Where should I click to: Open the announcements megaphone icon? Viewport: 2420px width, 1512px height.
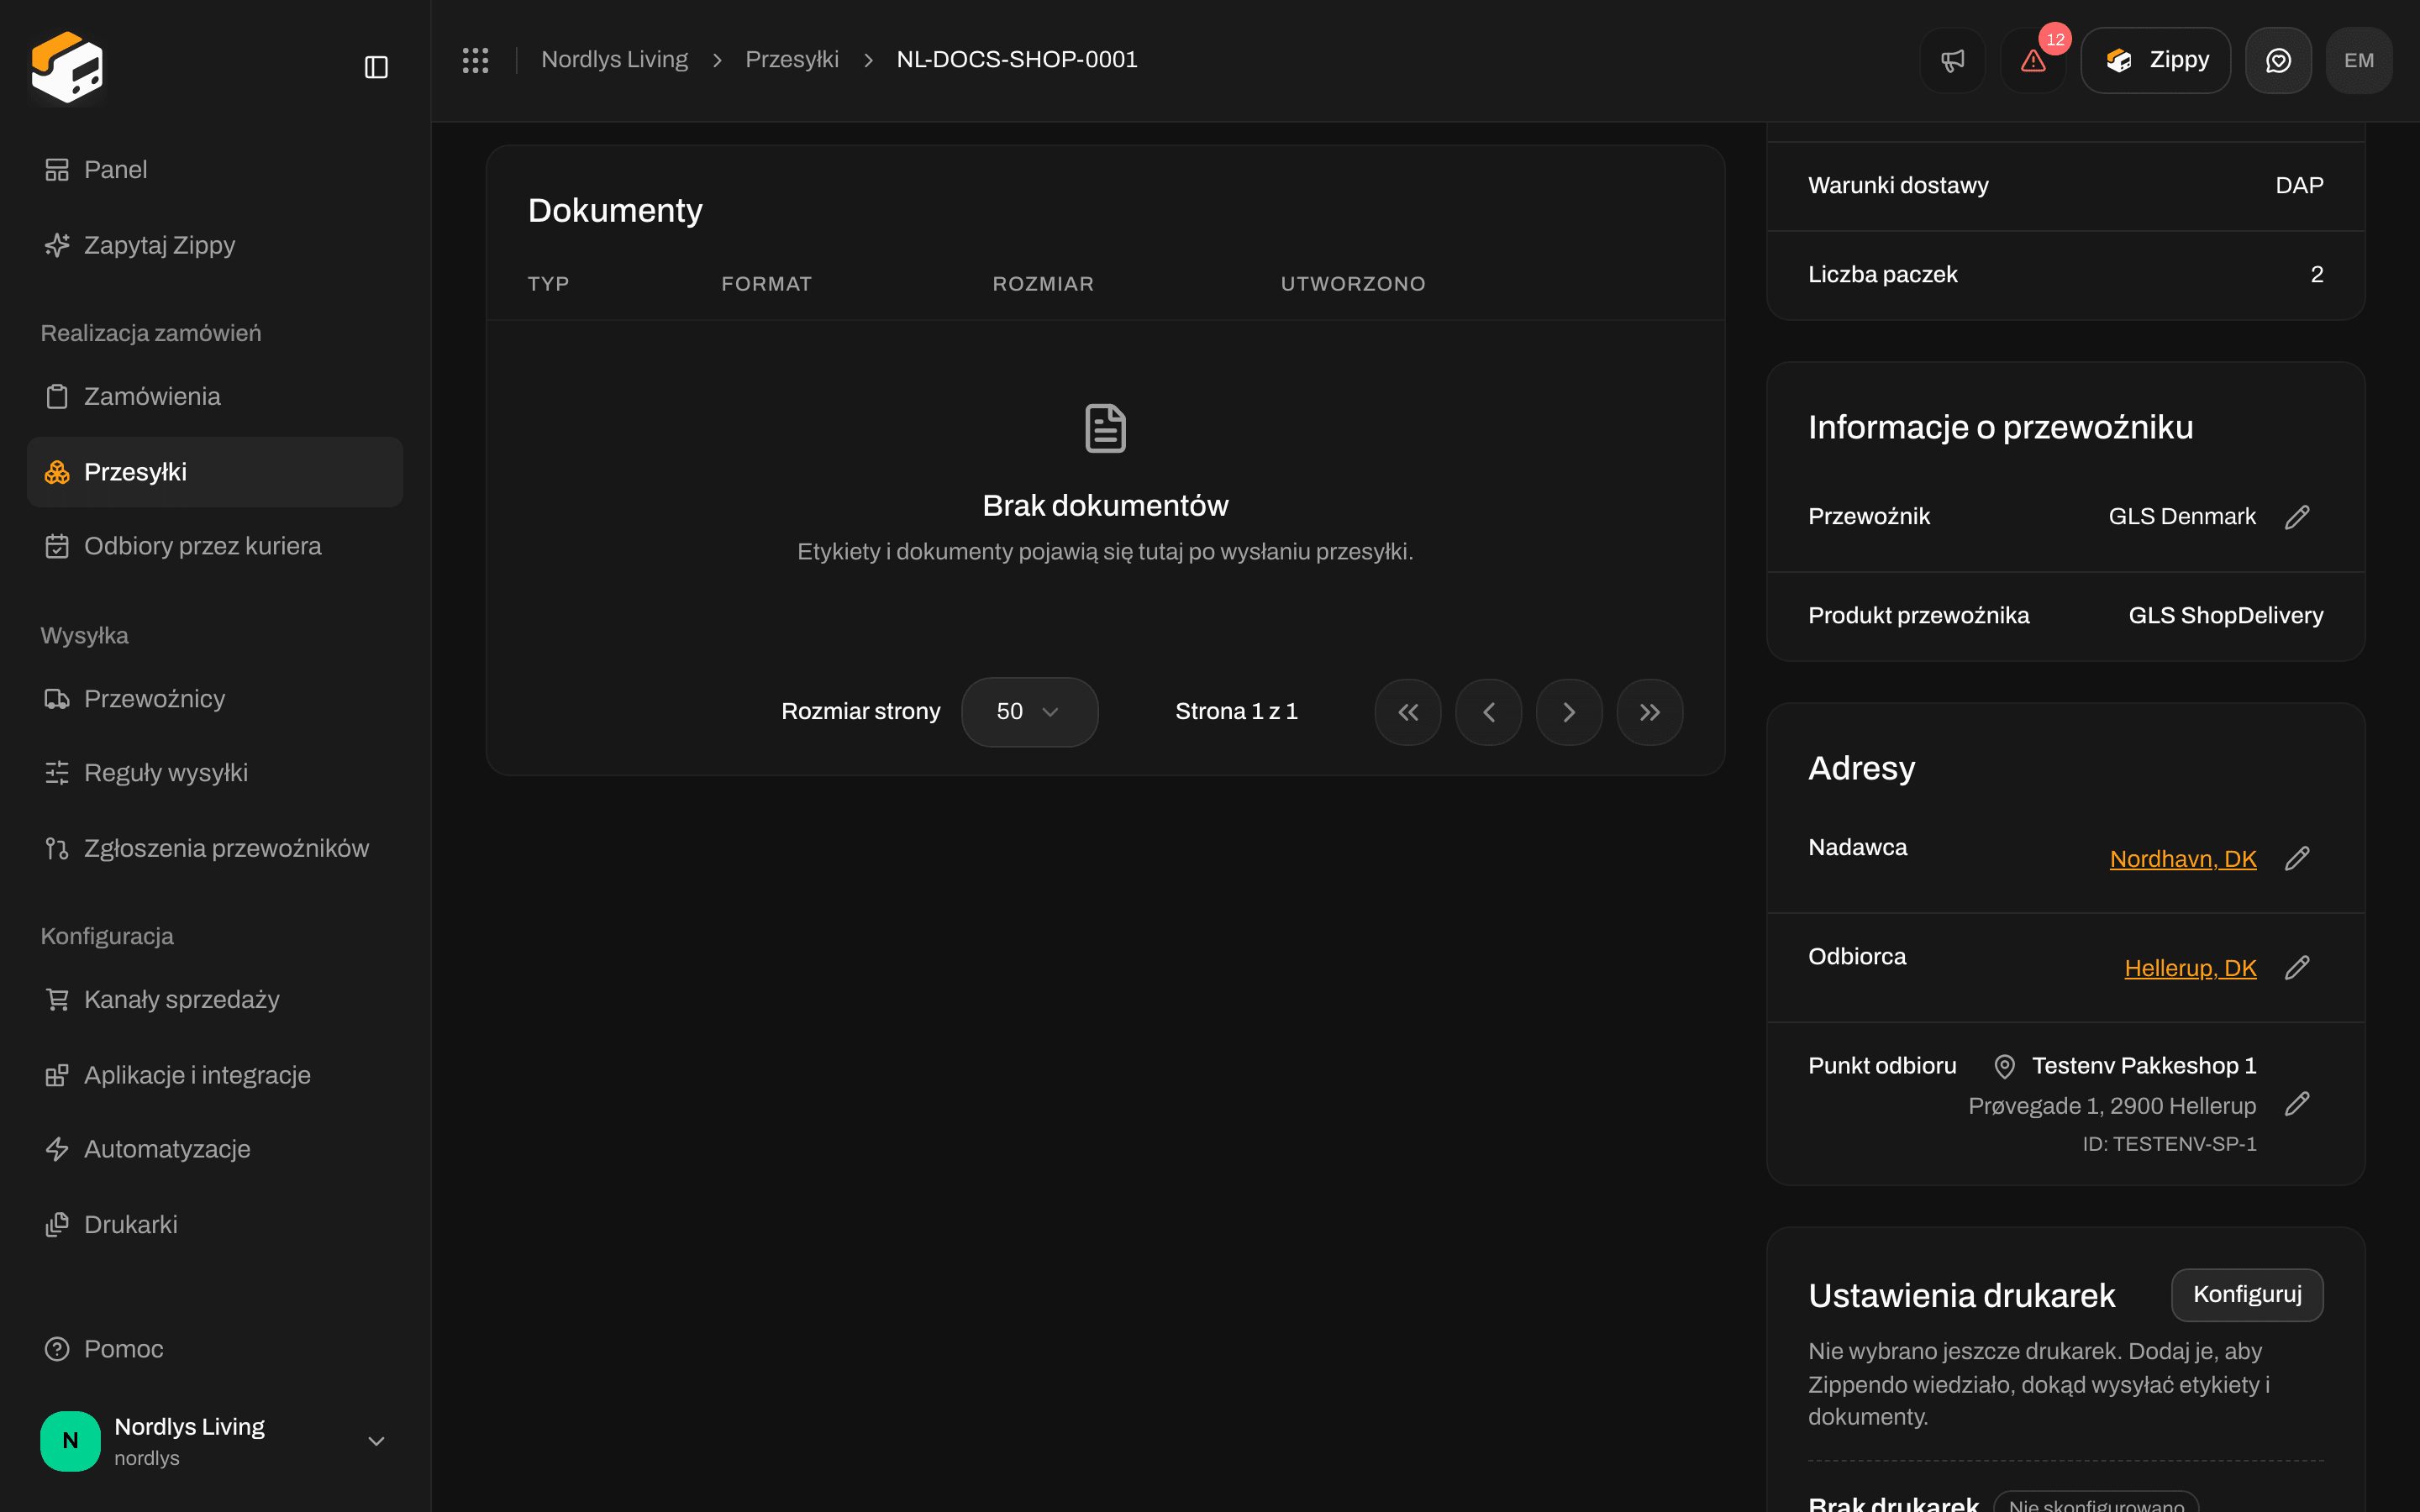coord(1952,60)
